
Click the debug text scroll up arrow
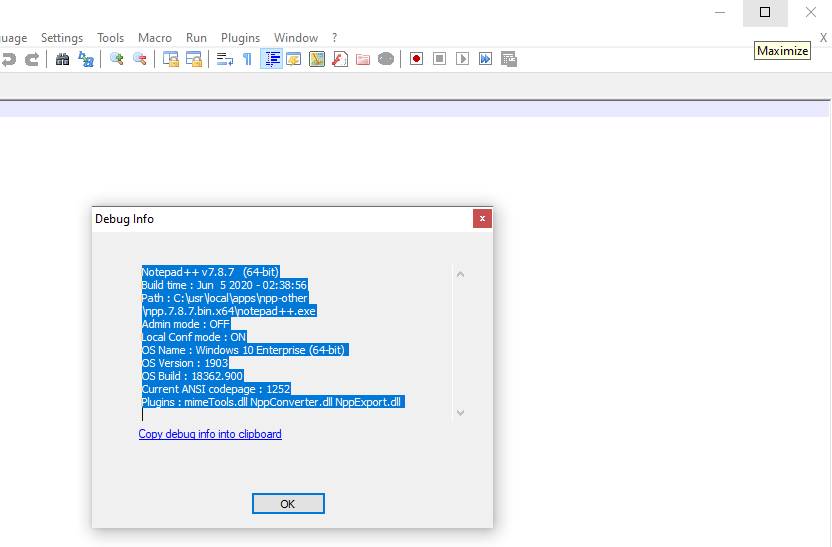(461, 274)
